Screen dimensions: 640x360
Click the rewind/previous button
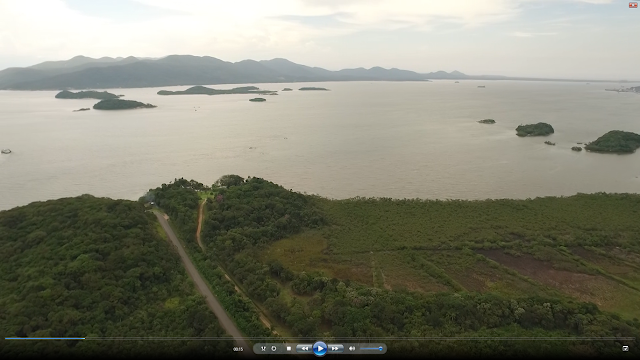coord(304,349)
